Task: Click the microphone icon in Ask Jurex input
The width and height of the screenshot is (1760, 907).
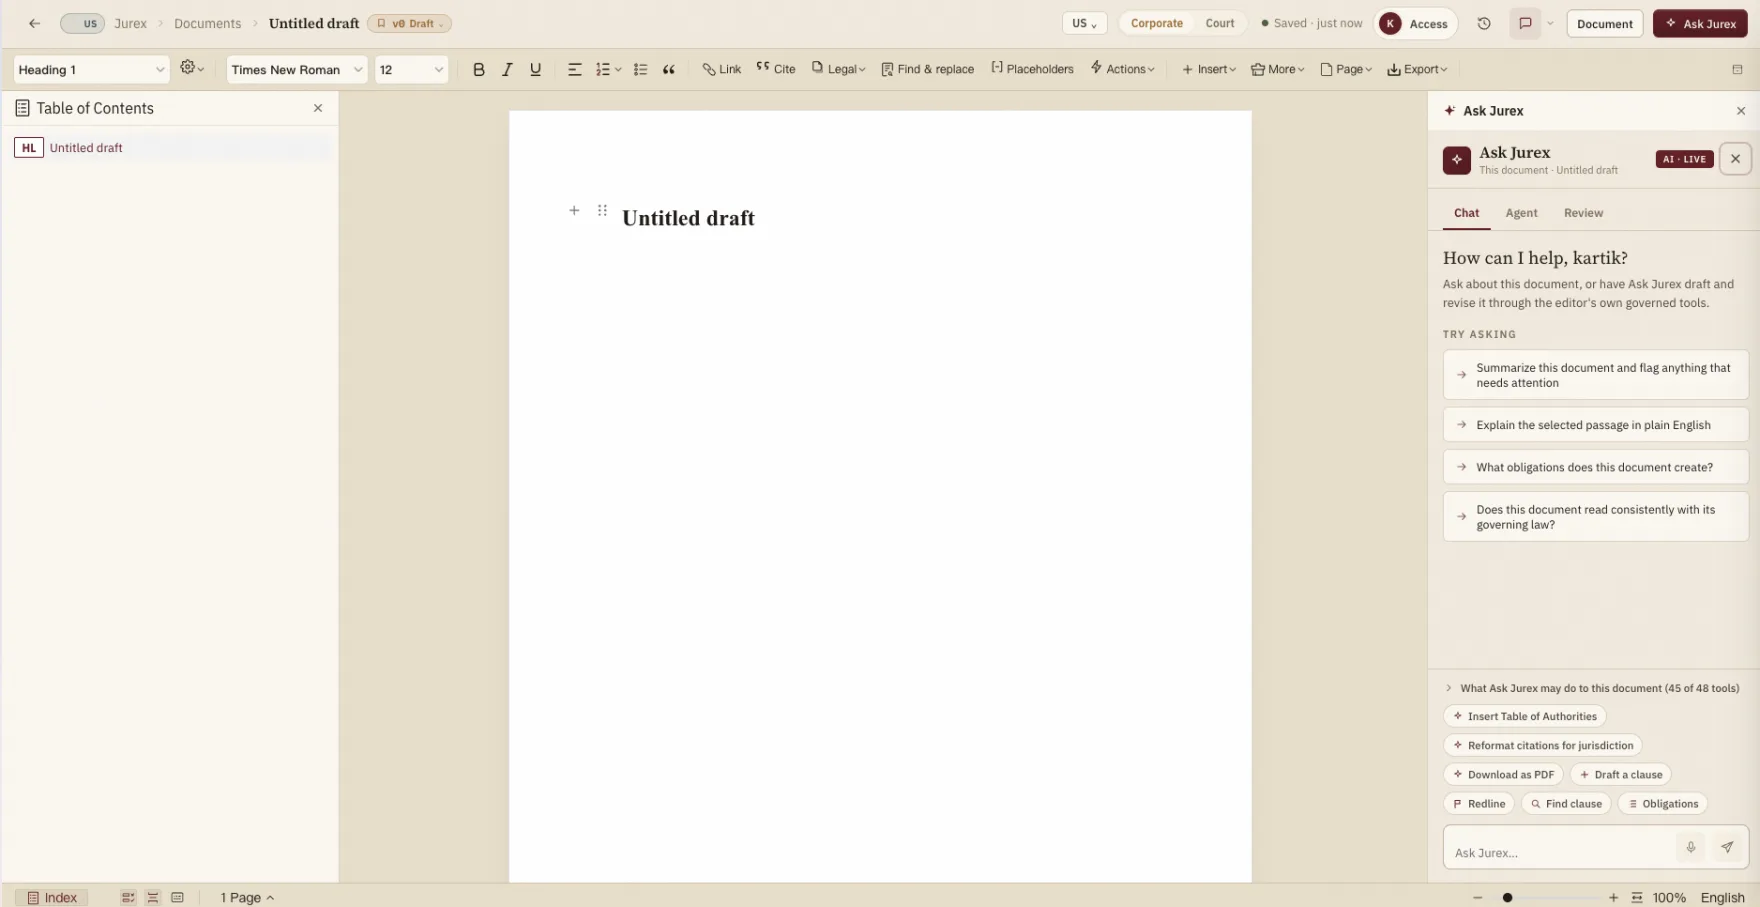Action: point(1691,847)
